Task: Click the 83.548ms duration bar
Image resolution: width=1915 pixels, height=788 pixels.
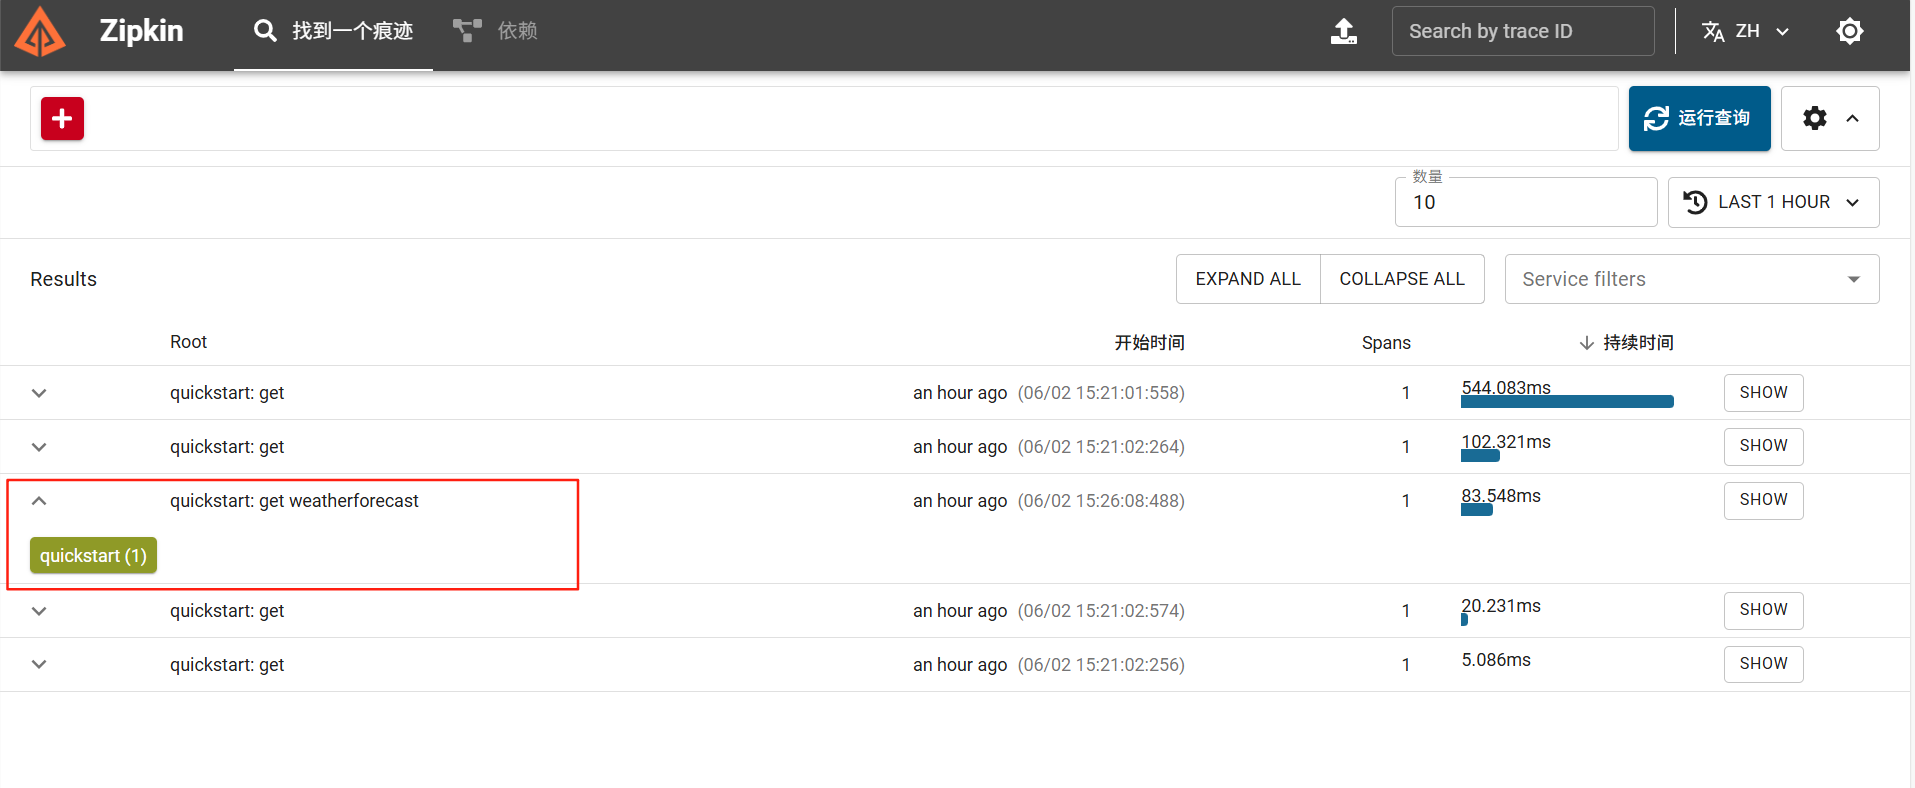Action: tap(1477, 510)
